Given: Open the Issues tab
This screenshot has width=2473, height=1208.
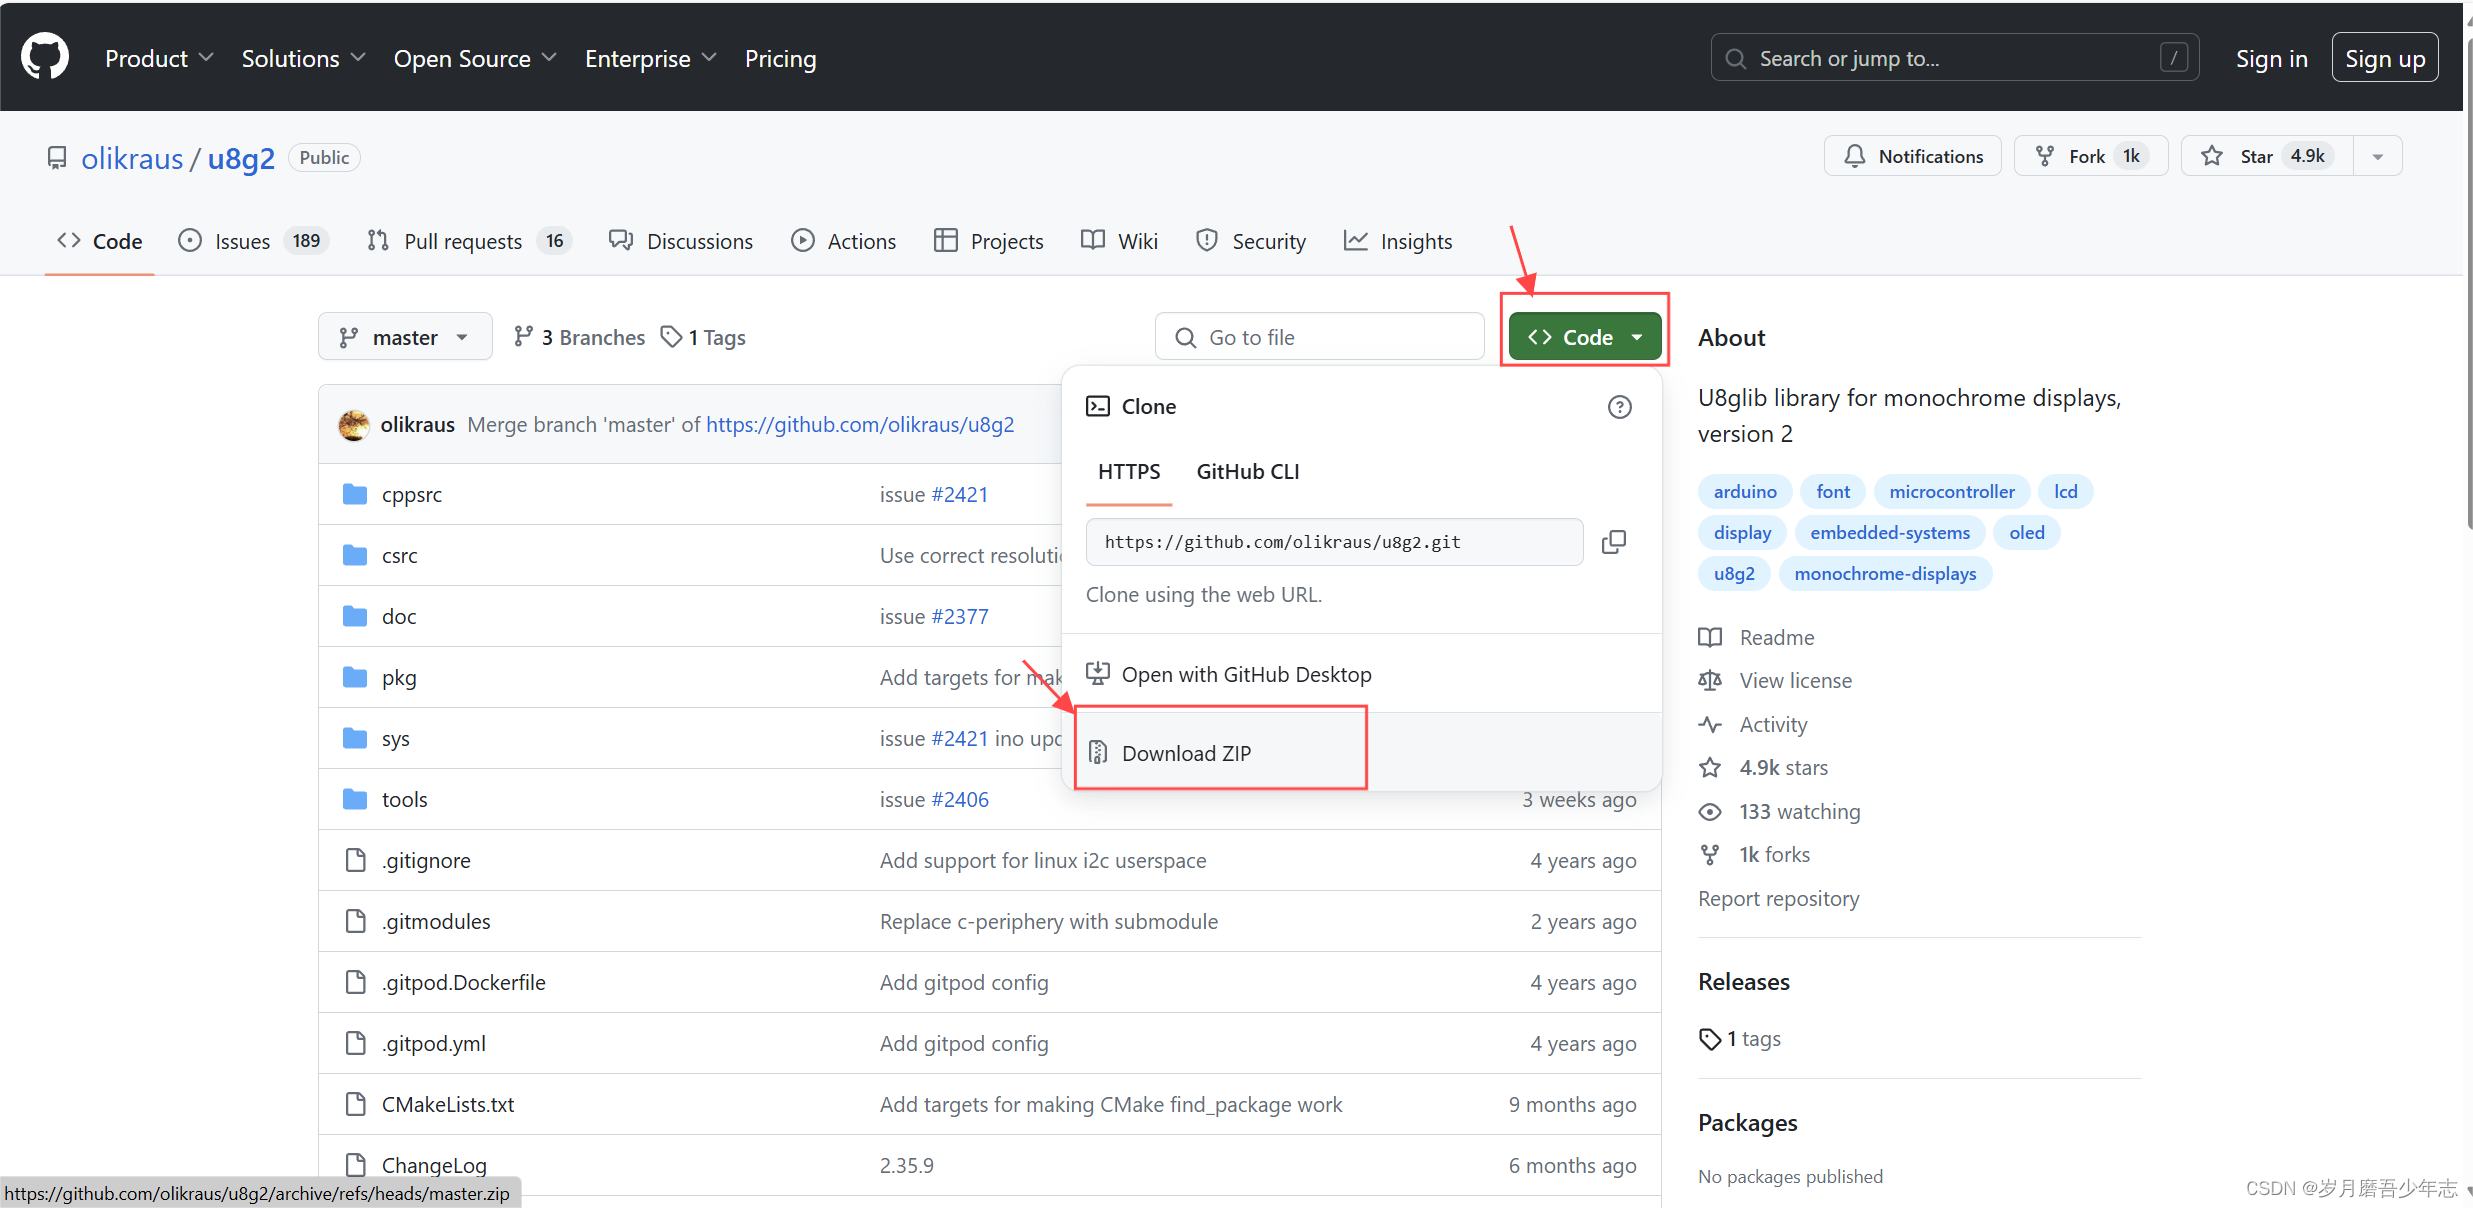Looking at the screenshot, I should (x=253, y=241).
